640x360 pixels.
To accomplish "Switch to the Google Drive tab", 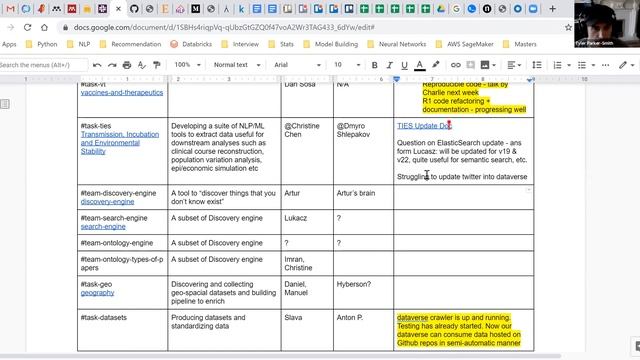I will click(x=441, y=9).
